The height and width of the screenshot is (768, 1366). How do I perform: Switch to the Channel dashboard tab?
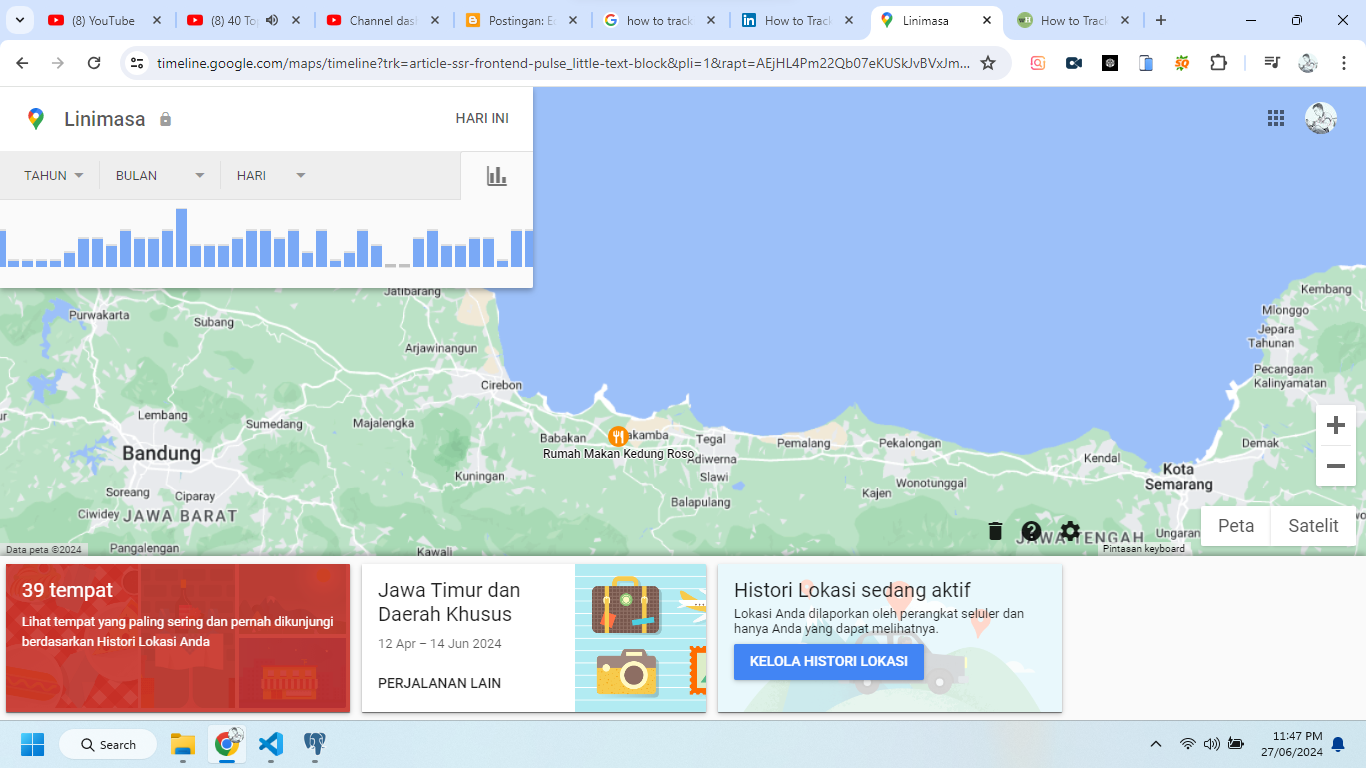coord(383,20)
